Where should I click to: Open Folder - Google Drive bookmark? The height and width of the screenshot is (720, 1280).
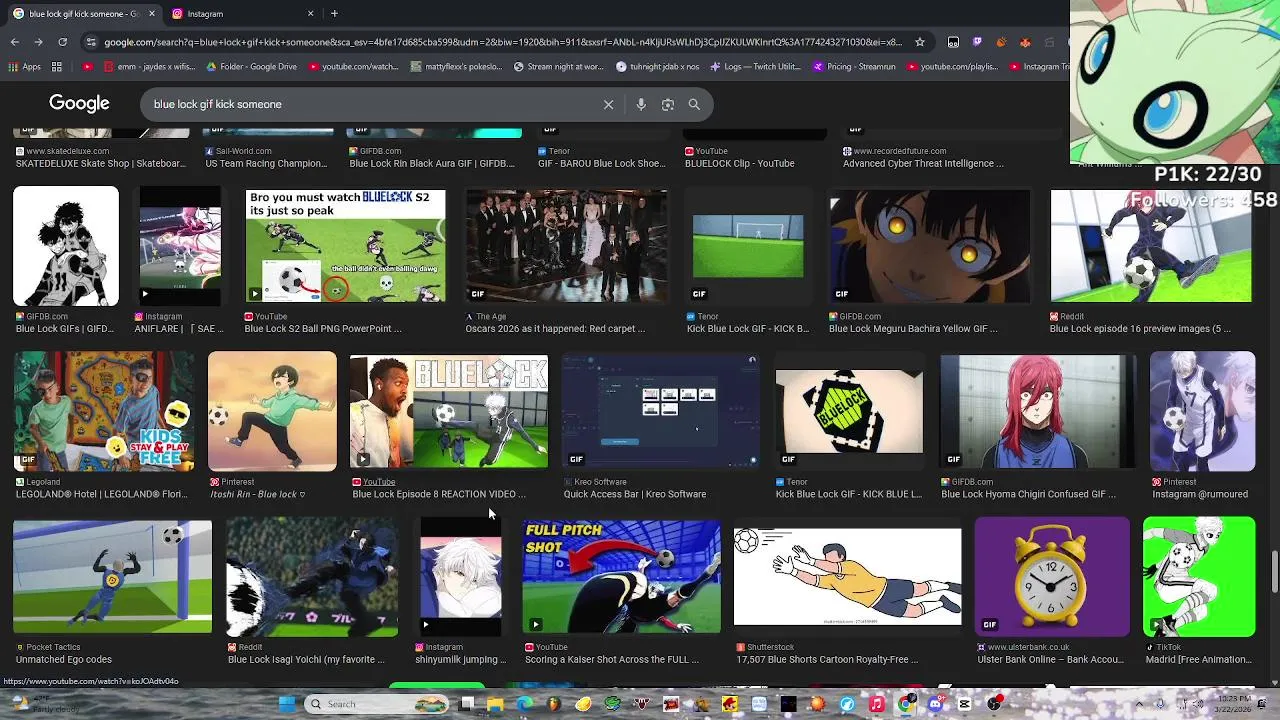tap(251, 67)
